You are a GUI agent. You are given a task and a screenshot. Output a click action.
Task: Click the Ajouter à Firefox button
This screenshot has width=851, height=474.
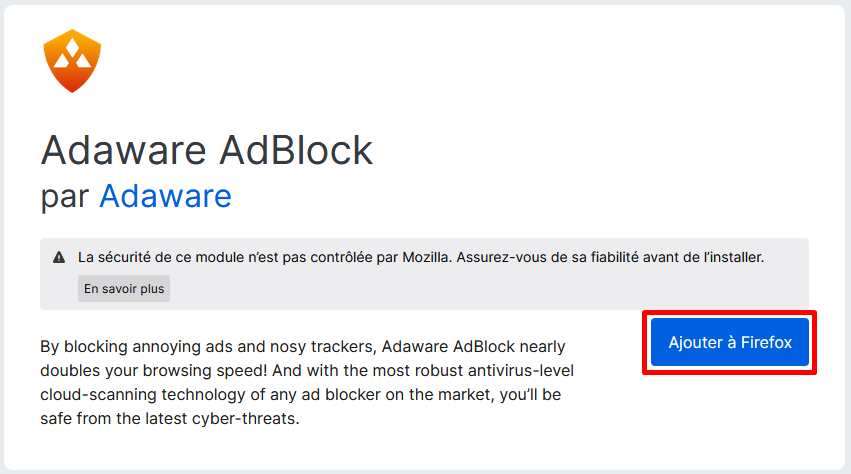point(730,342)
